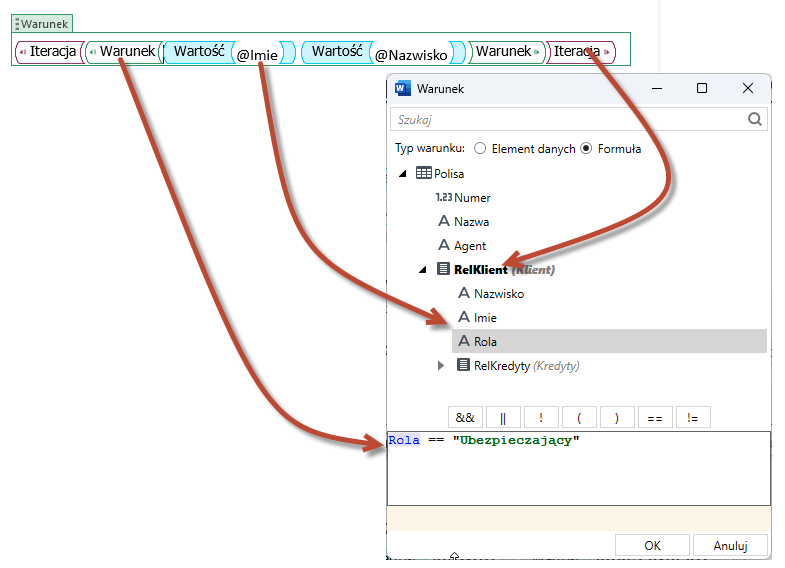This screenshot has height=568, width=785.
Task: Click the opening Warunek tag in document
Action: point(124,52)
